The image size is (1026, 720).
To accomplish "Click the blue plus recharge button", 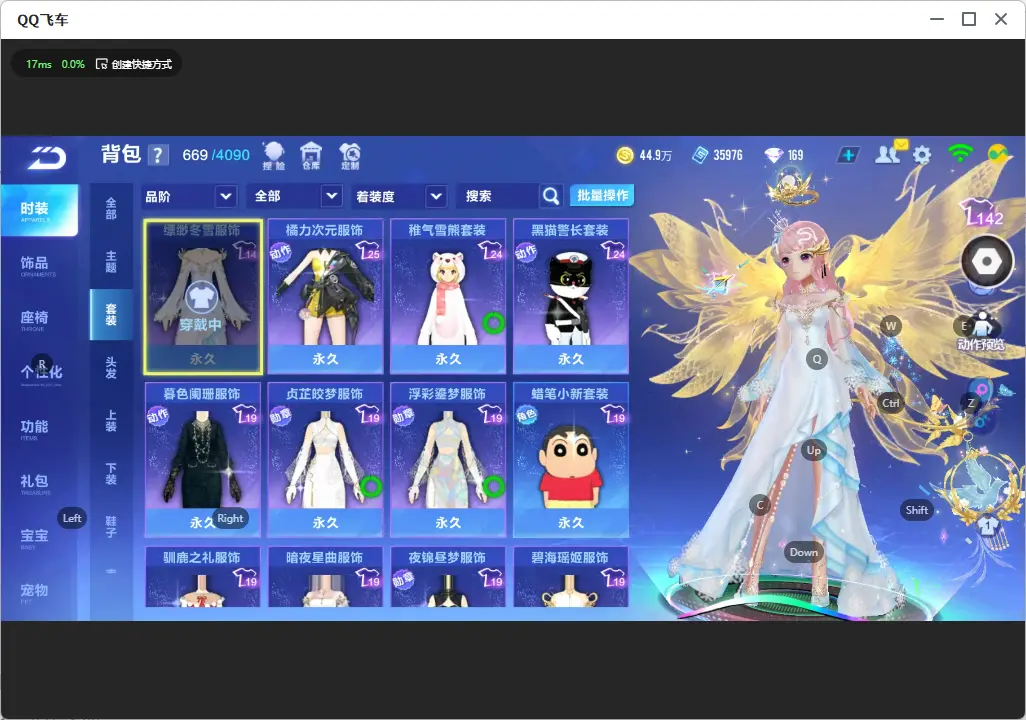I will pos(848,155).
